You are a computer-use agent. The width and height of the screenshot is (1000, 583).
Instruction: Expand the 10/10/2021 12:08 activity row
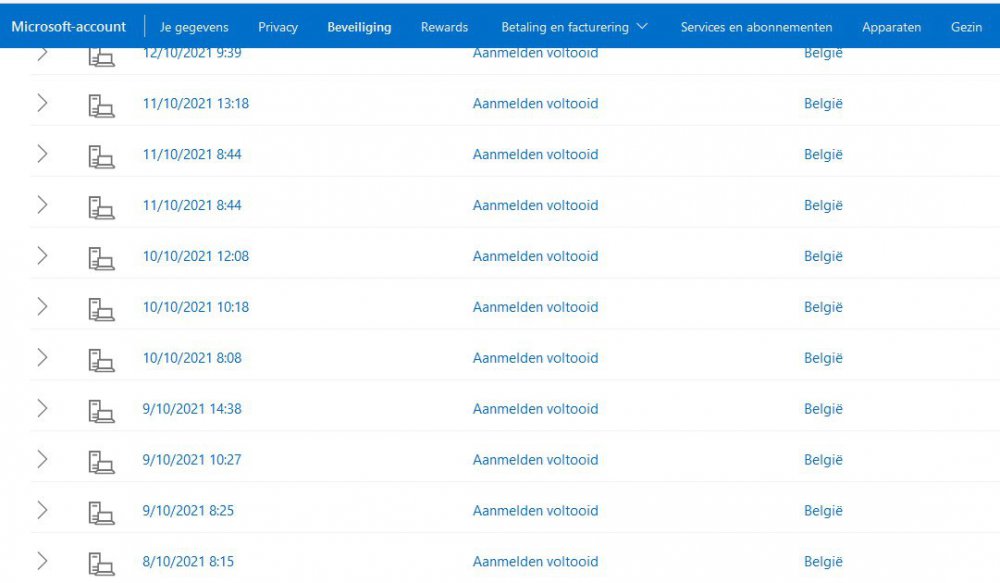pos(42,256)
